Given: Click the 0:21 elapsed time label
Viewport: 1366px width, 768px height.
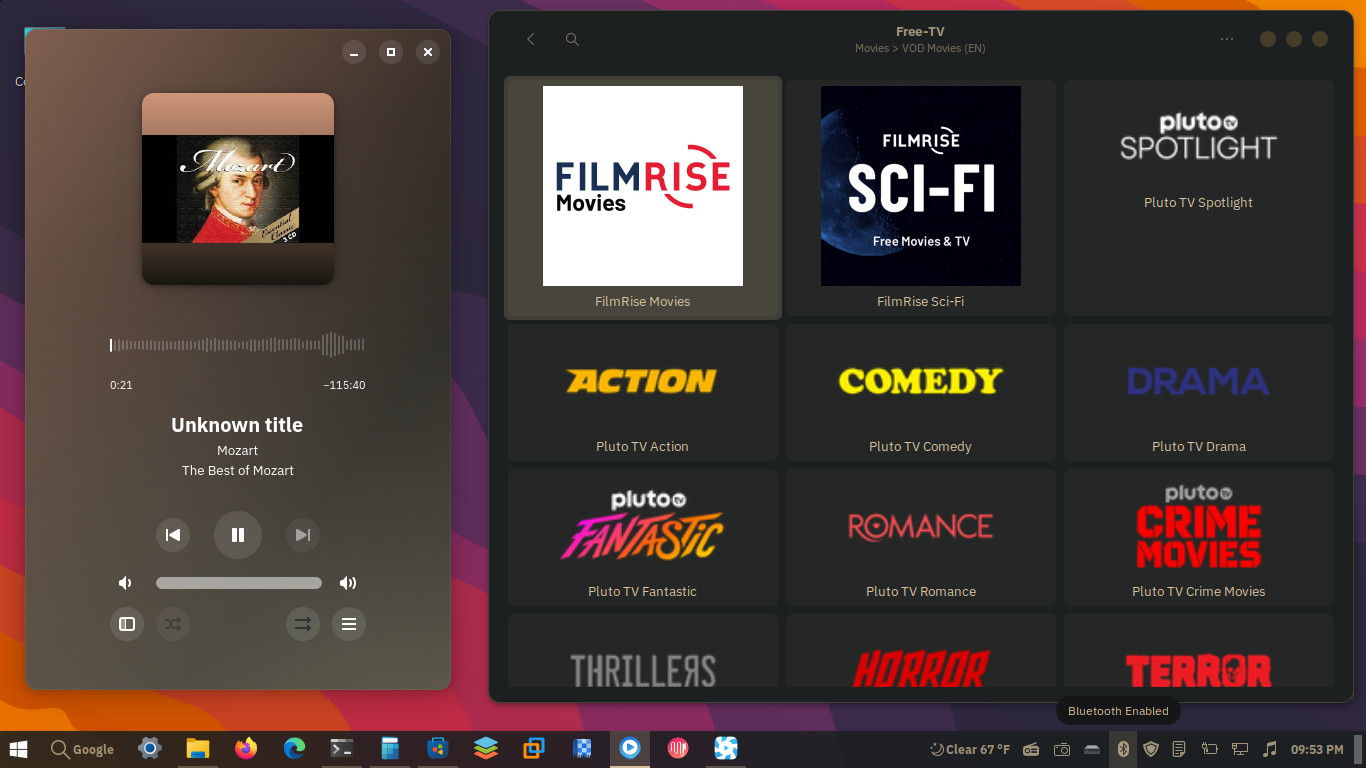Looking at the screenshot, I should (x=121, y=385).
